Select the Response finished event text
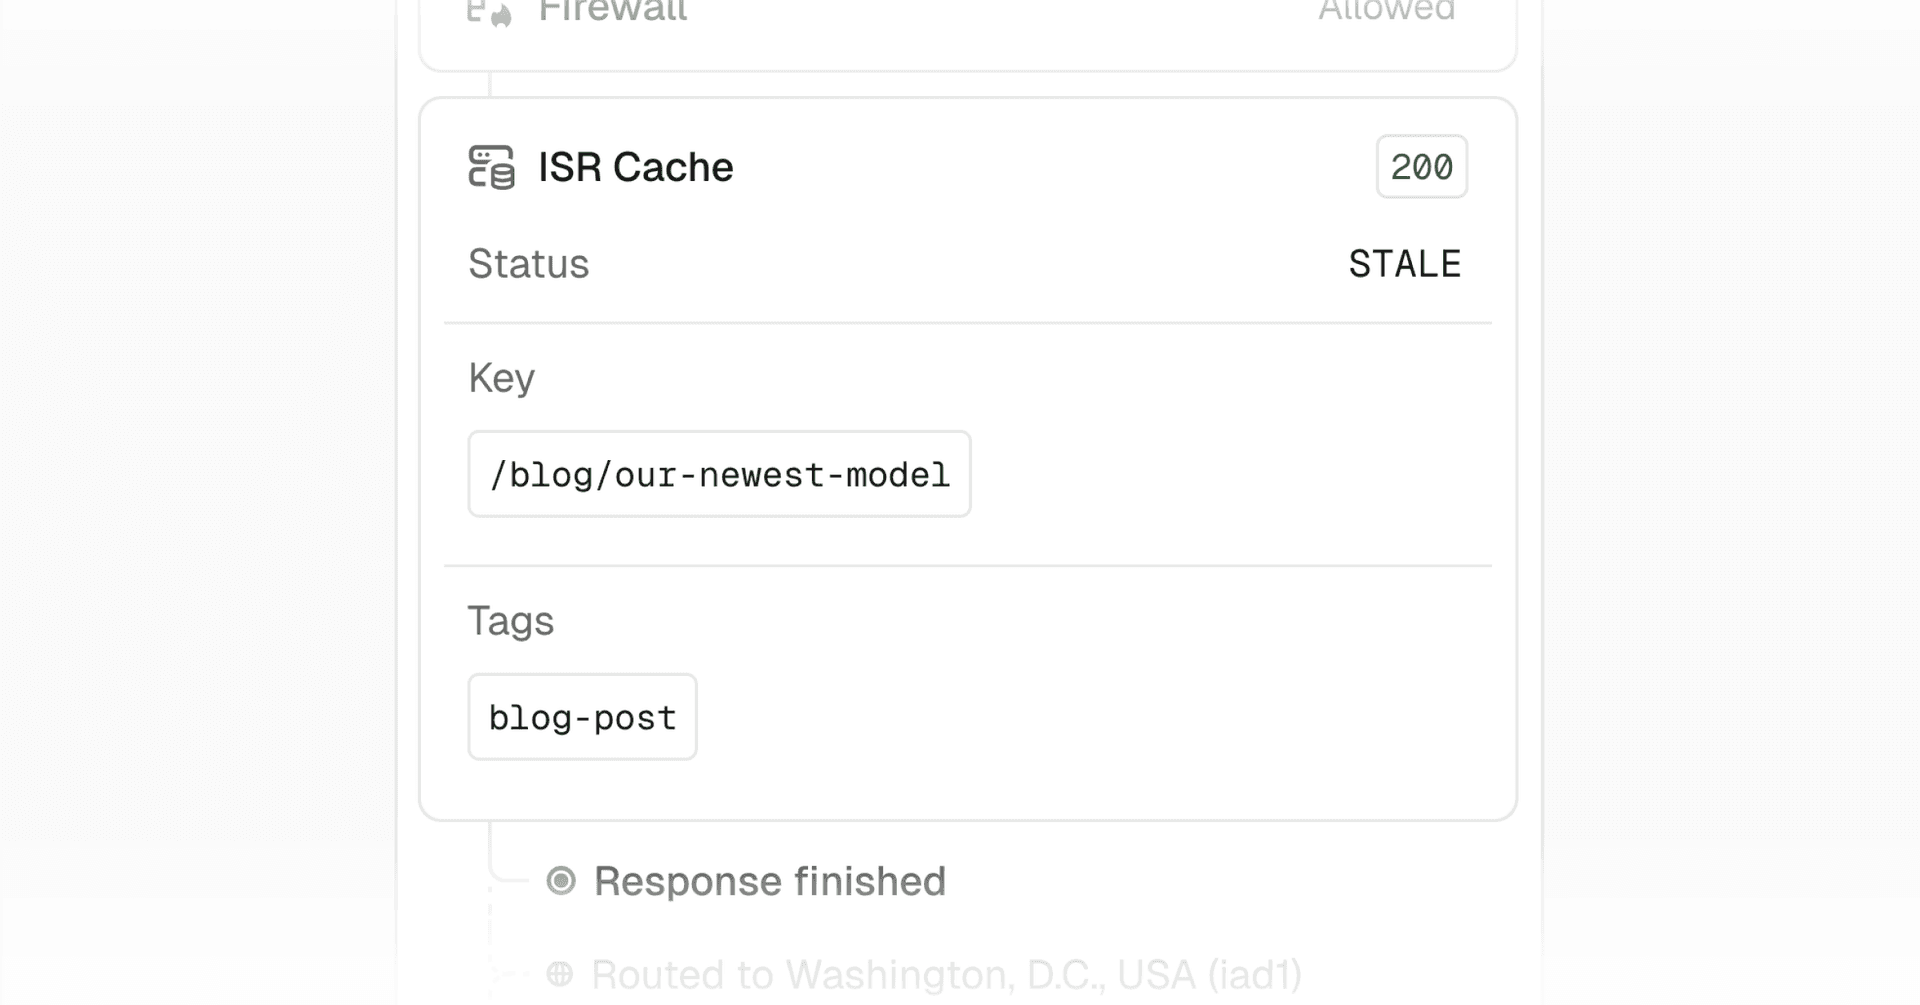 pyautogui.click(x=769, y=881)
